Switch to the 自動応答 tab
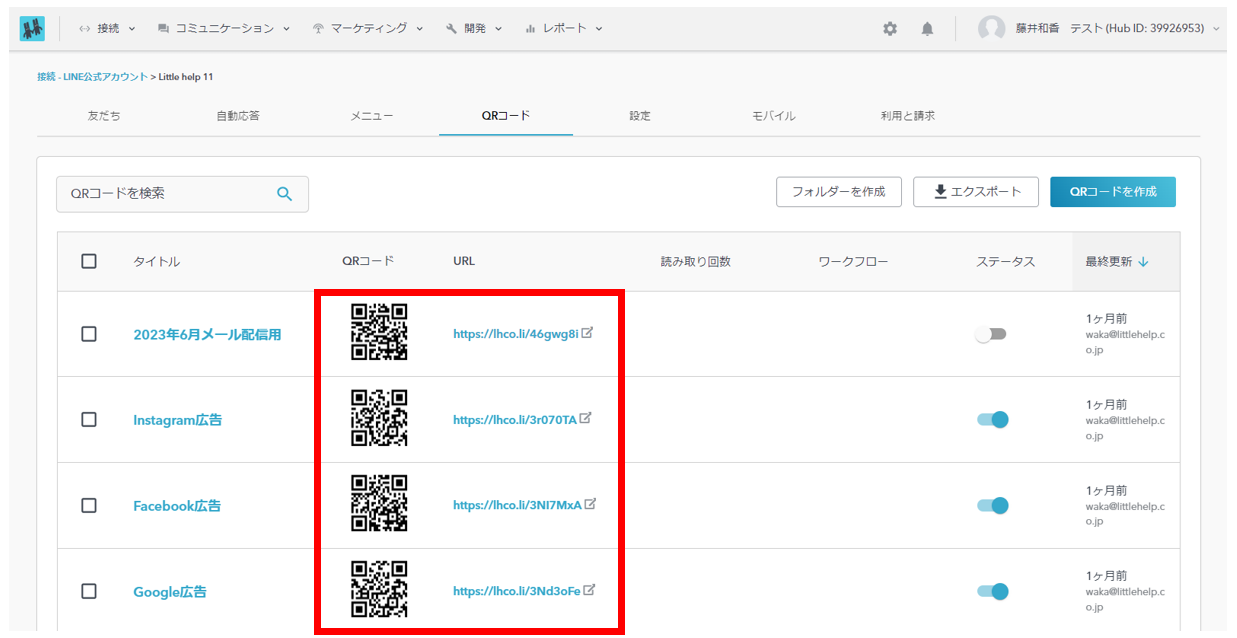1237x638 pixels. coord(238,116)
